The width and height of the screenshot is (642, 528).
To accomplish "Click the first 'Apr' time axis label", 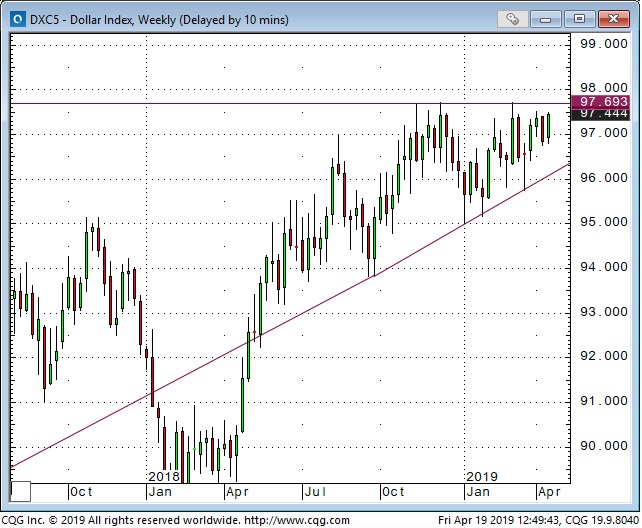I will [237, 492].
